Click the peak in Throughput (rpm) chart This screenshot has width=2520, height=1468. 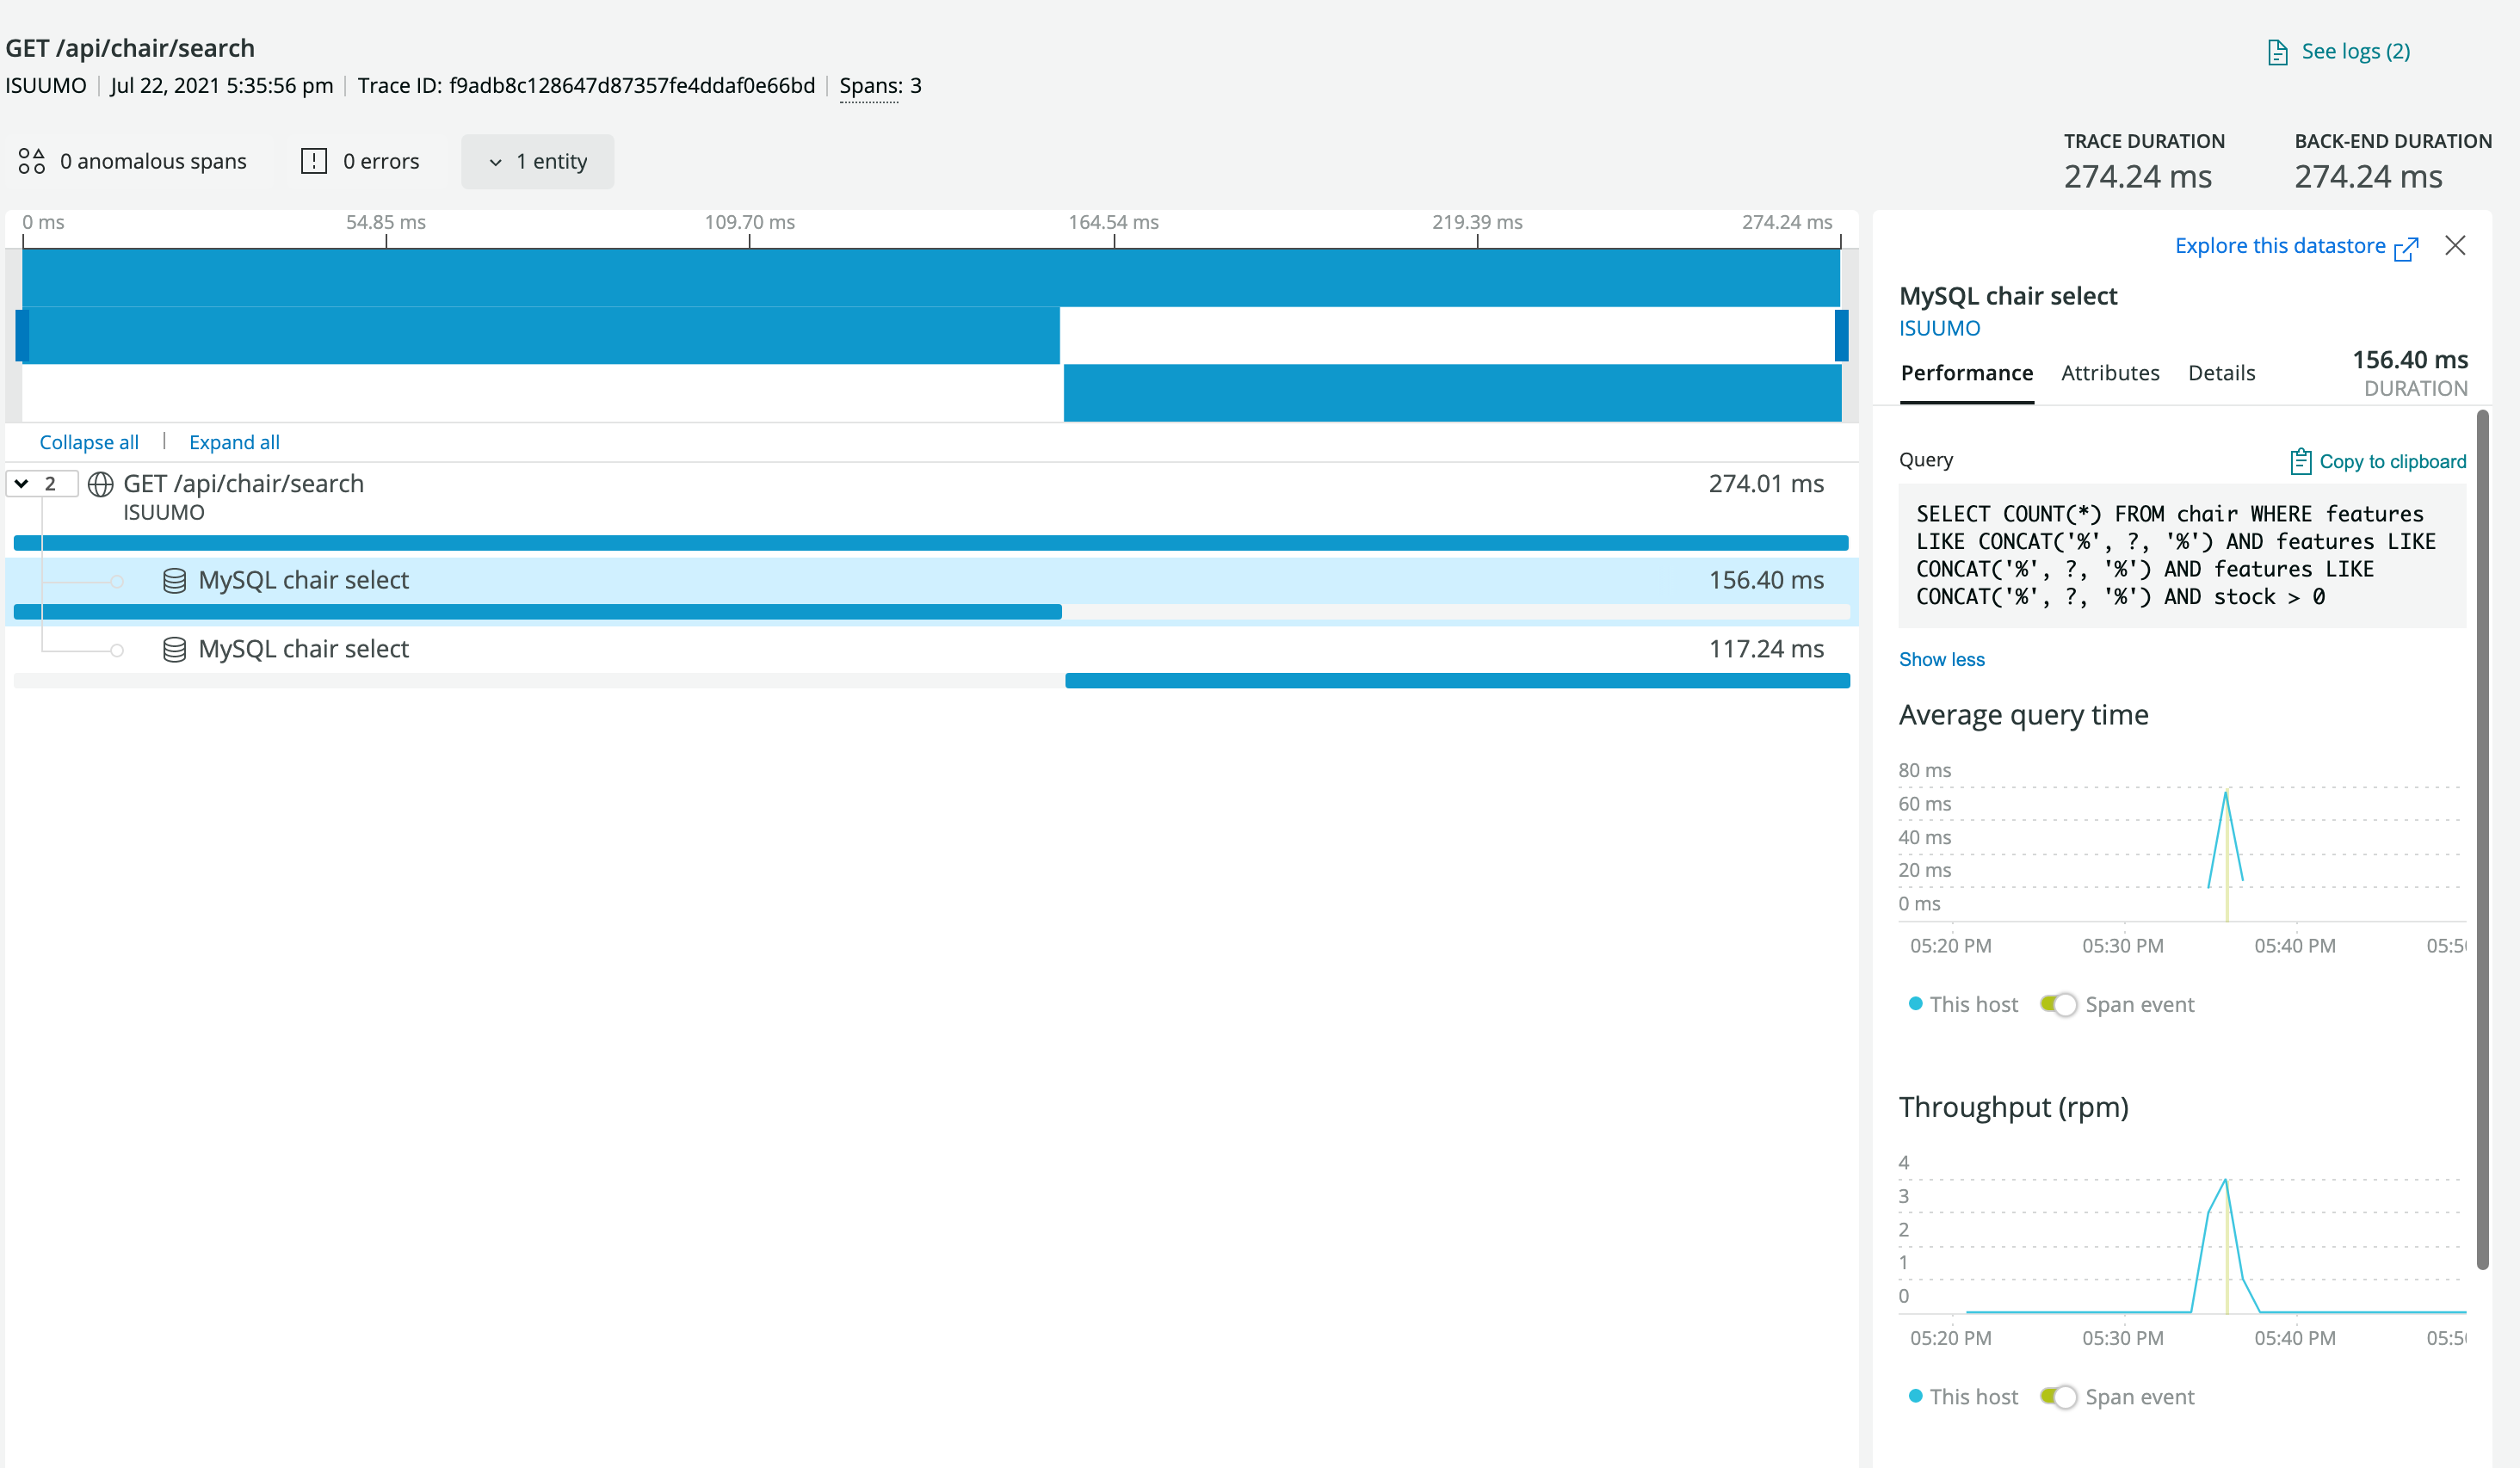click(x=2226, y=1181)
